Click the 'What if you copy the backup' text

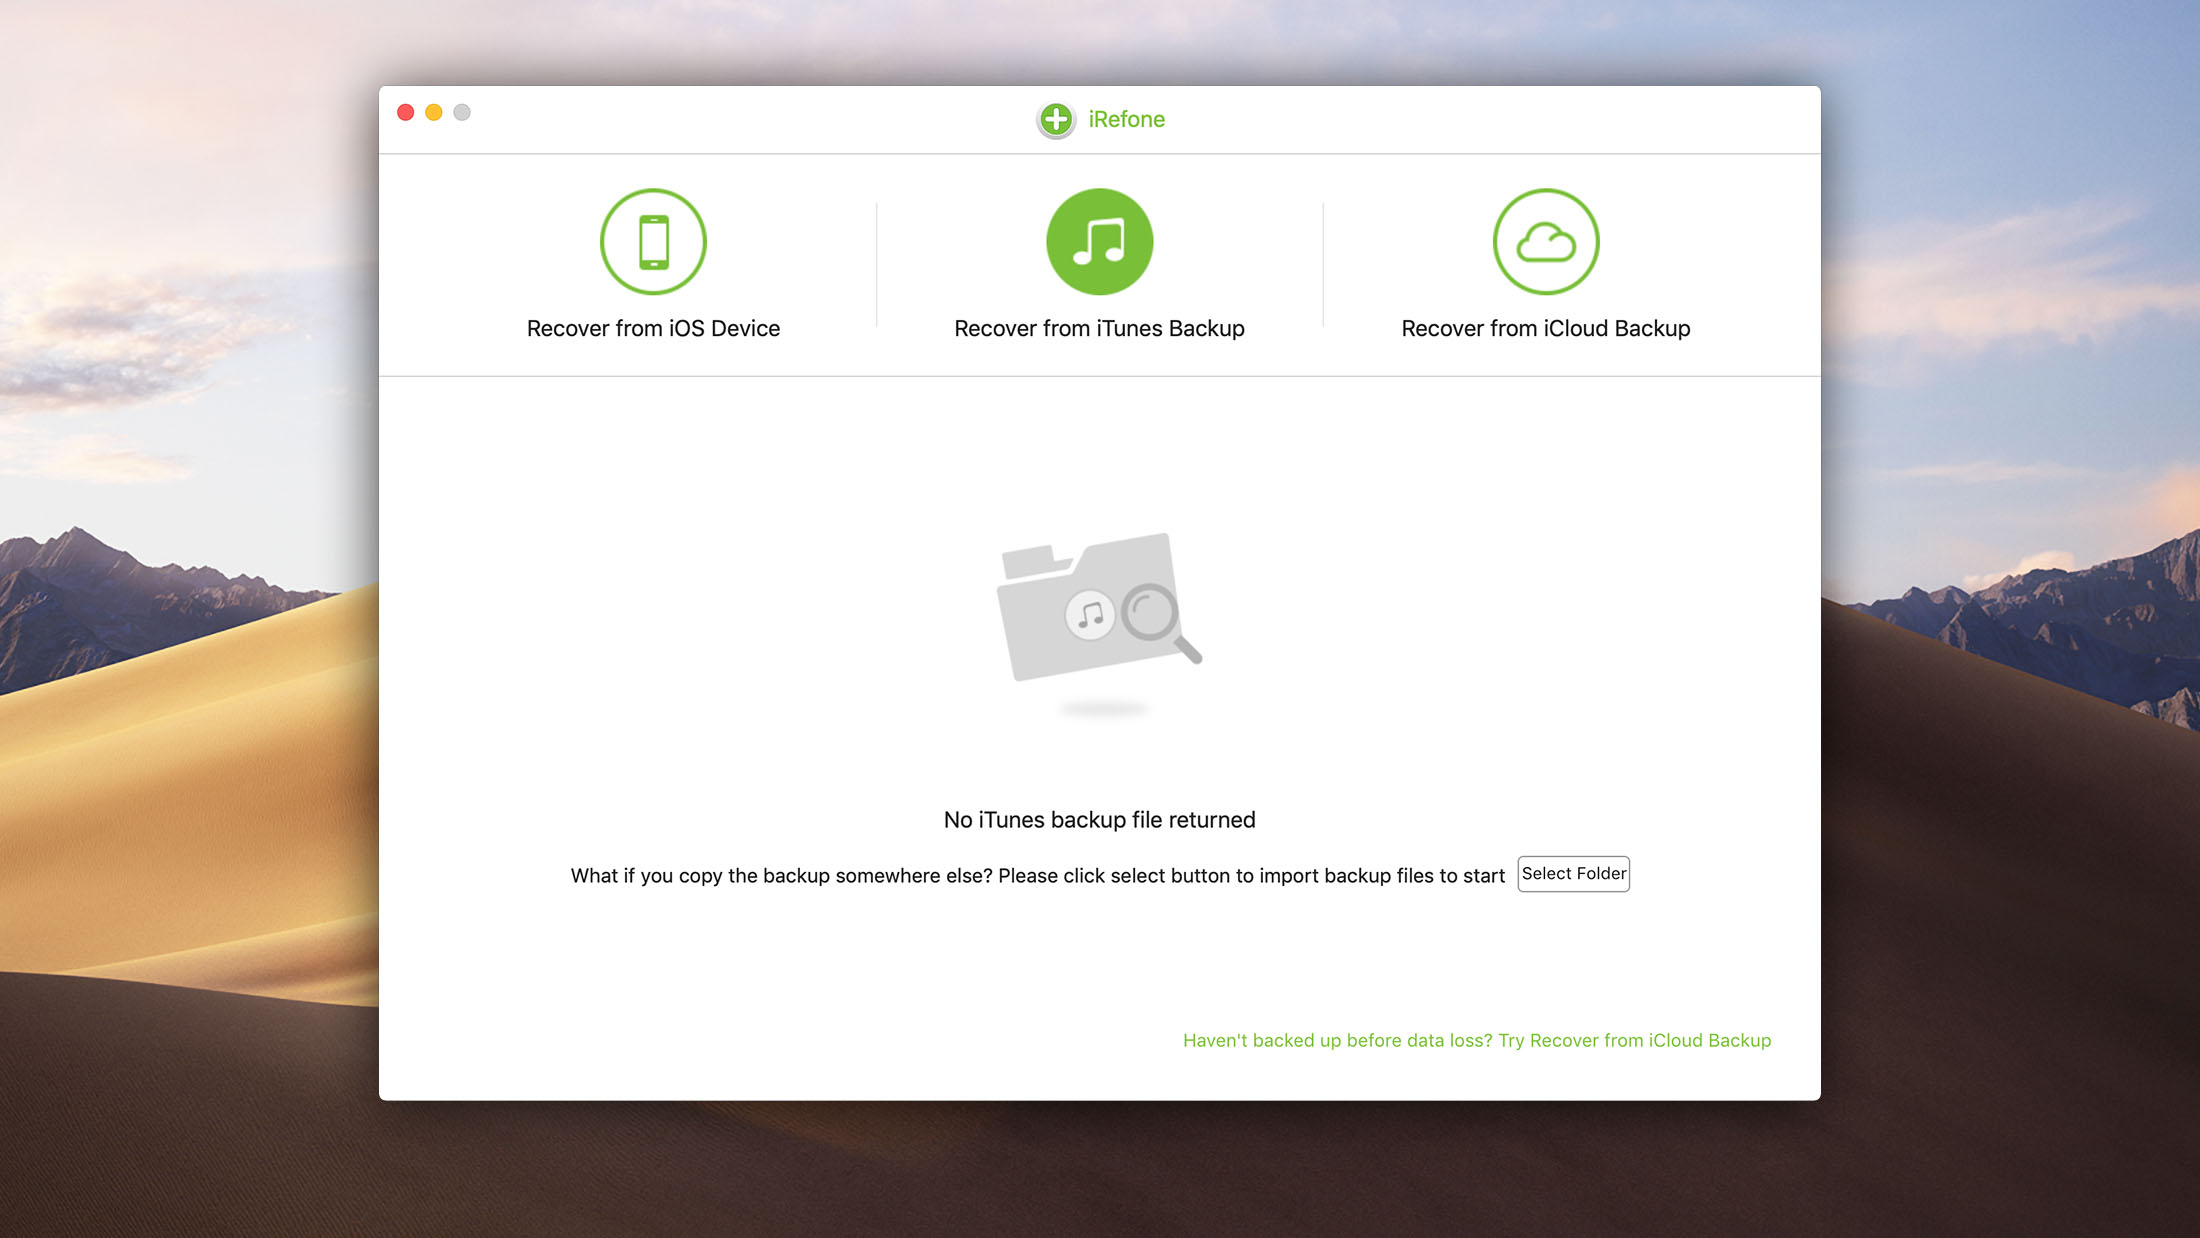tap(1037, 876)
